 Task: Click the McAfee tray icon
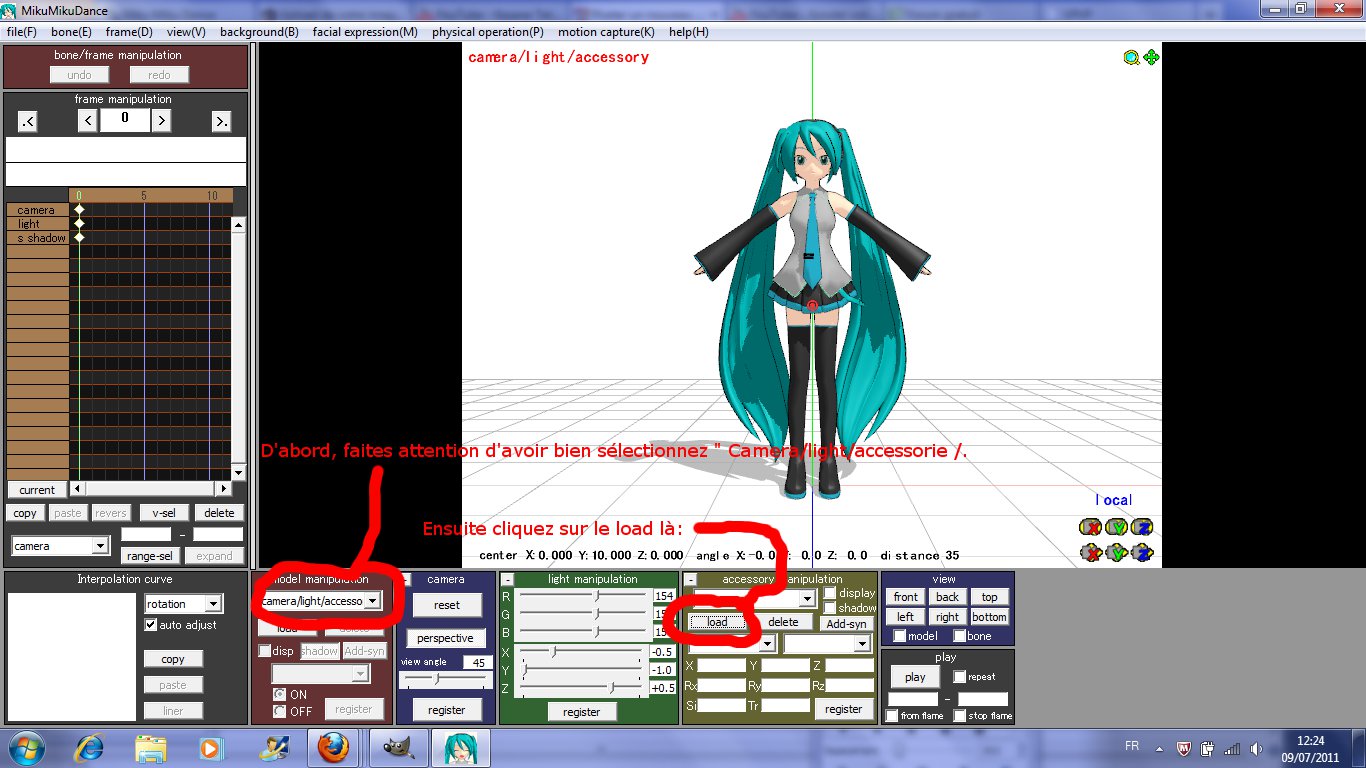pos(1182,747)
